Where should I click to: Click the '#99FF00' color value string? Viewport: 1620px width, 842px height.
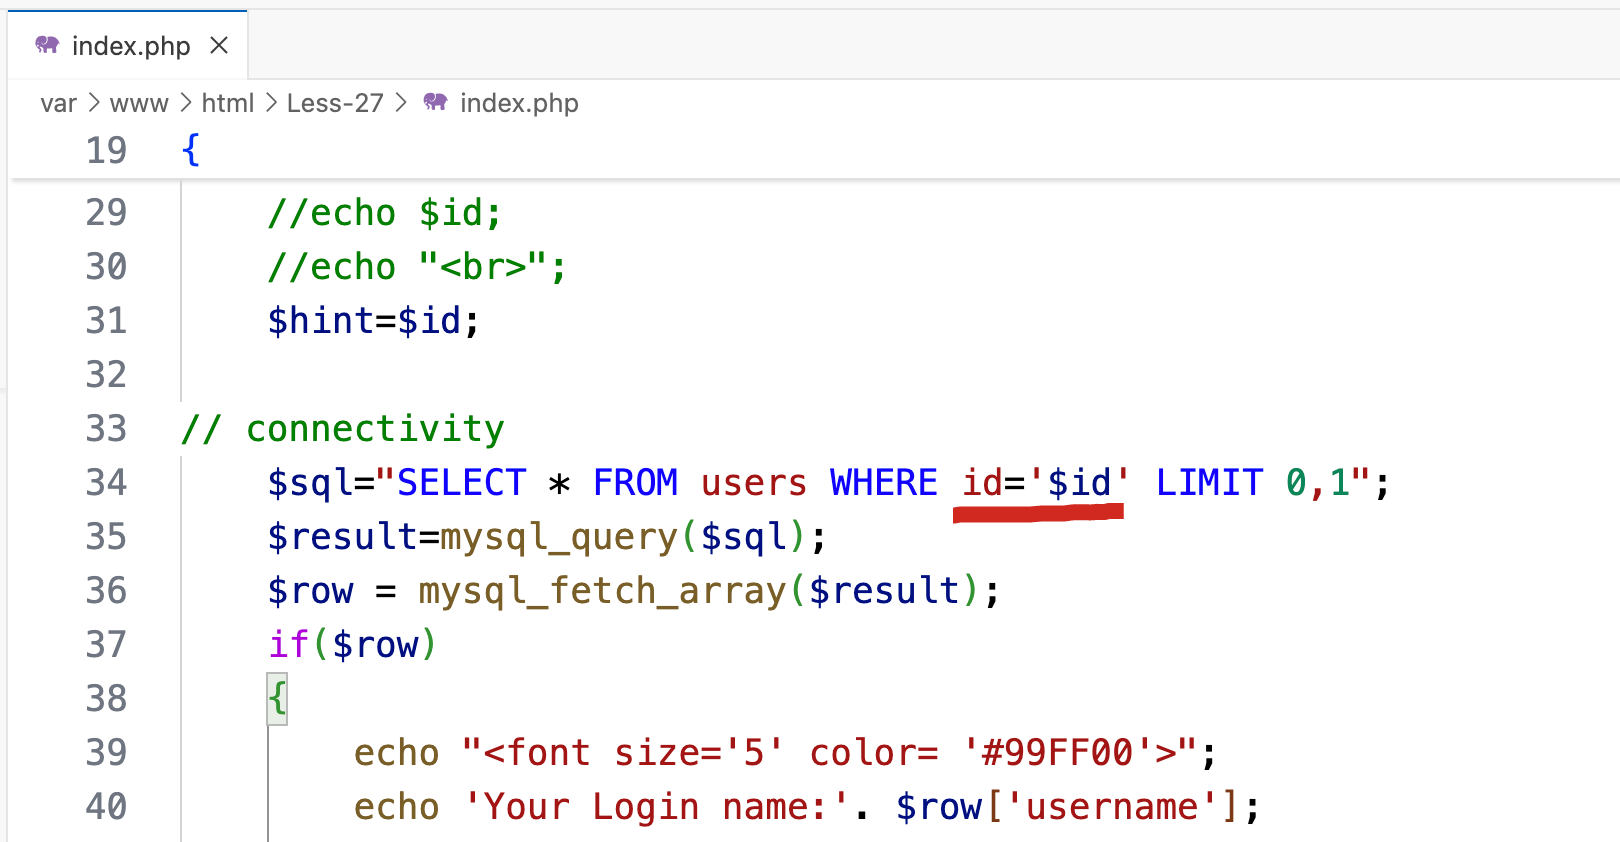point(1057,753)
